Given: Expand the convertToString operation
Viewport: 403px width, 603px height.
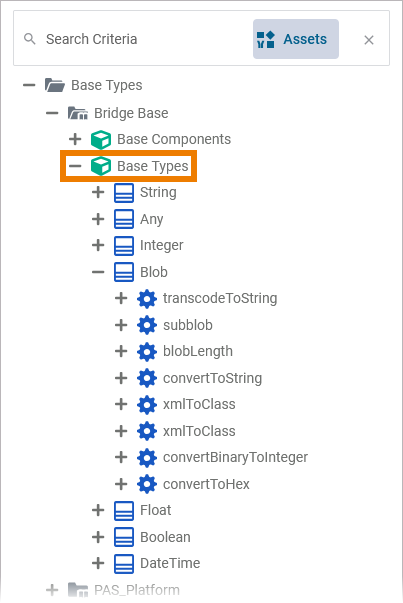Looking at the screenshot, I should (x=121, y=378).
